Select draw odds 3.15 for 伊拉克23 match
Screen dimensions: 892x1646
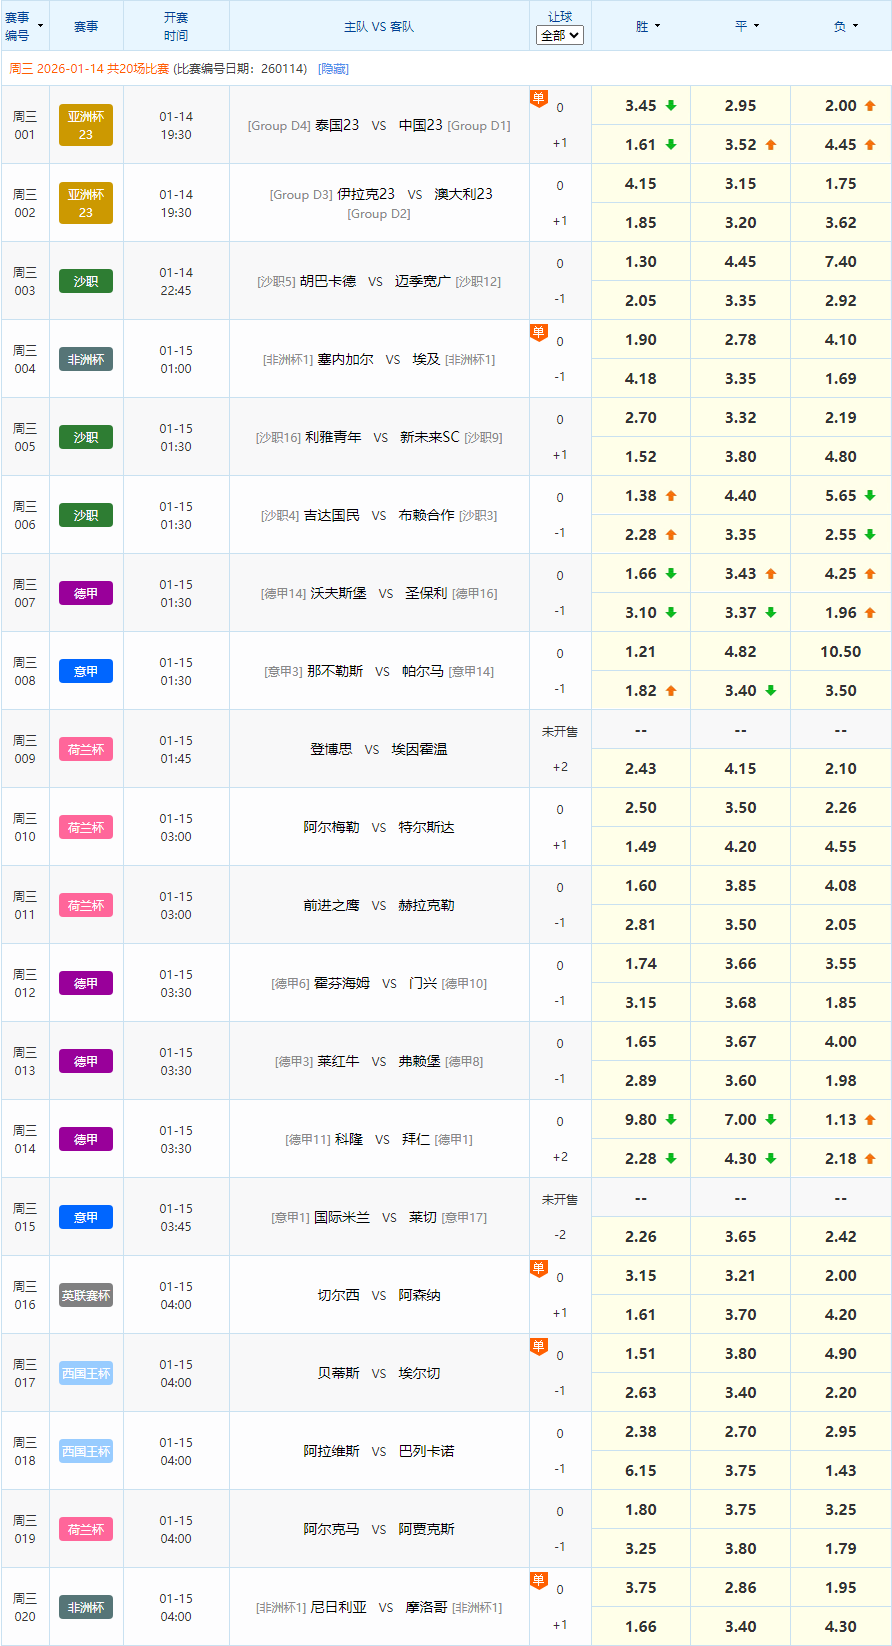click(x=741, y=183)
